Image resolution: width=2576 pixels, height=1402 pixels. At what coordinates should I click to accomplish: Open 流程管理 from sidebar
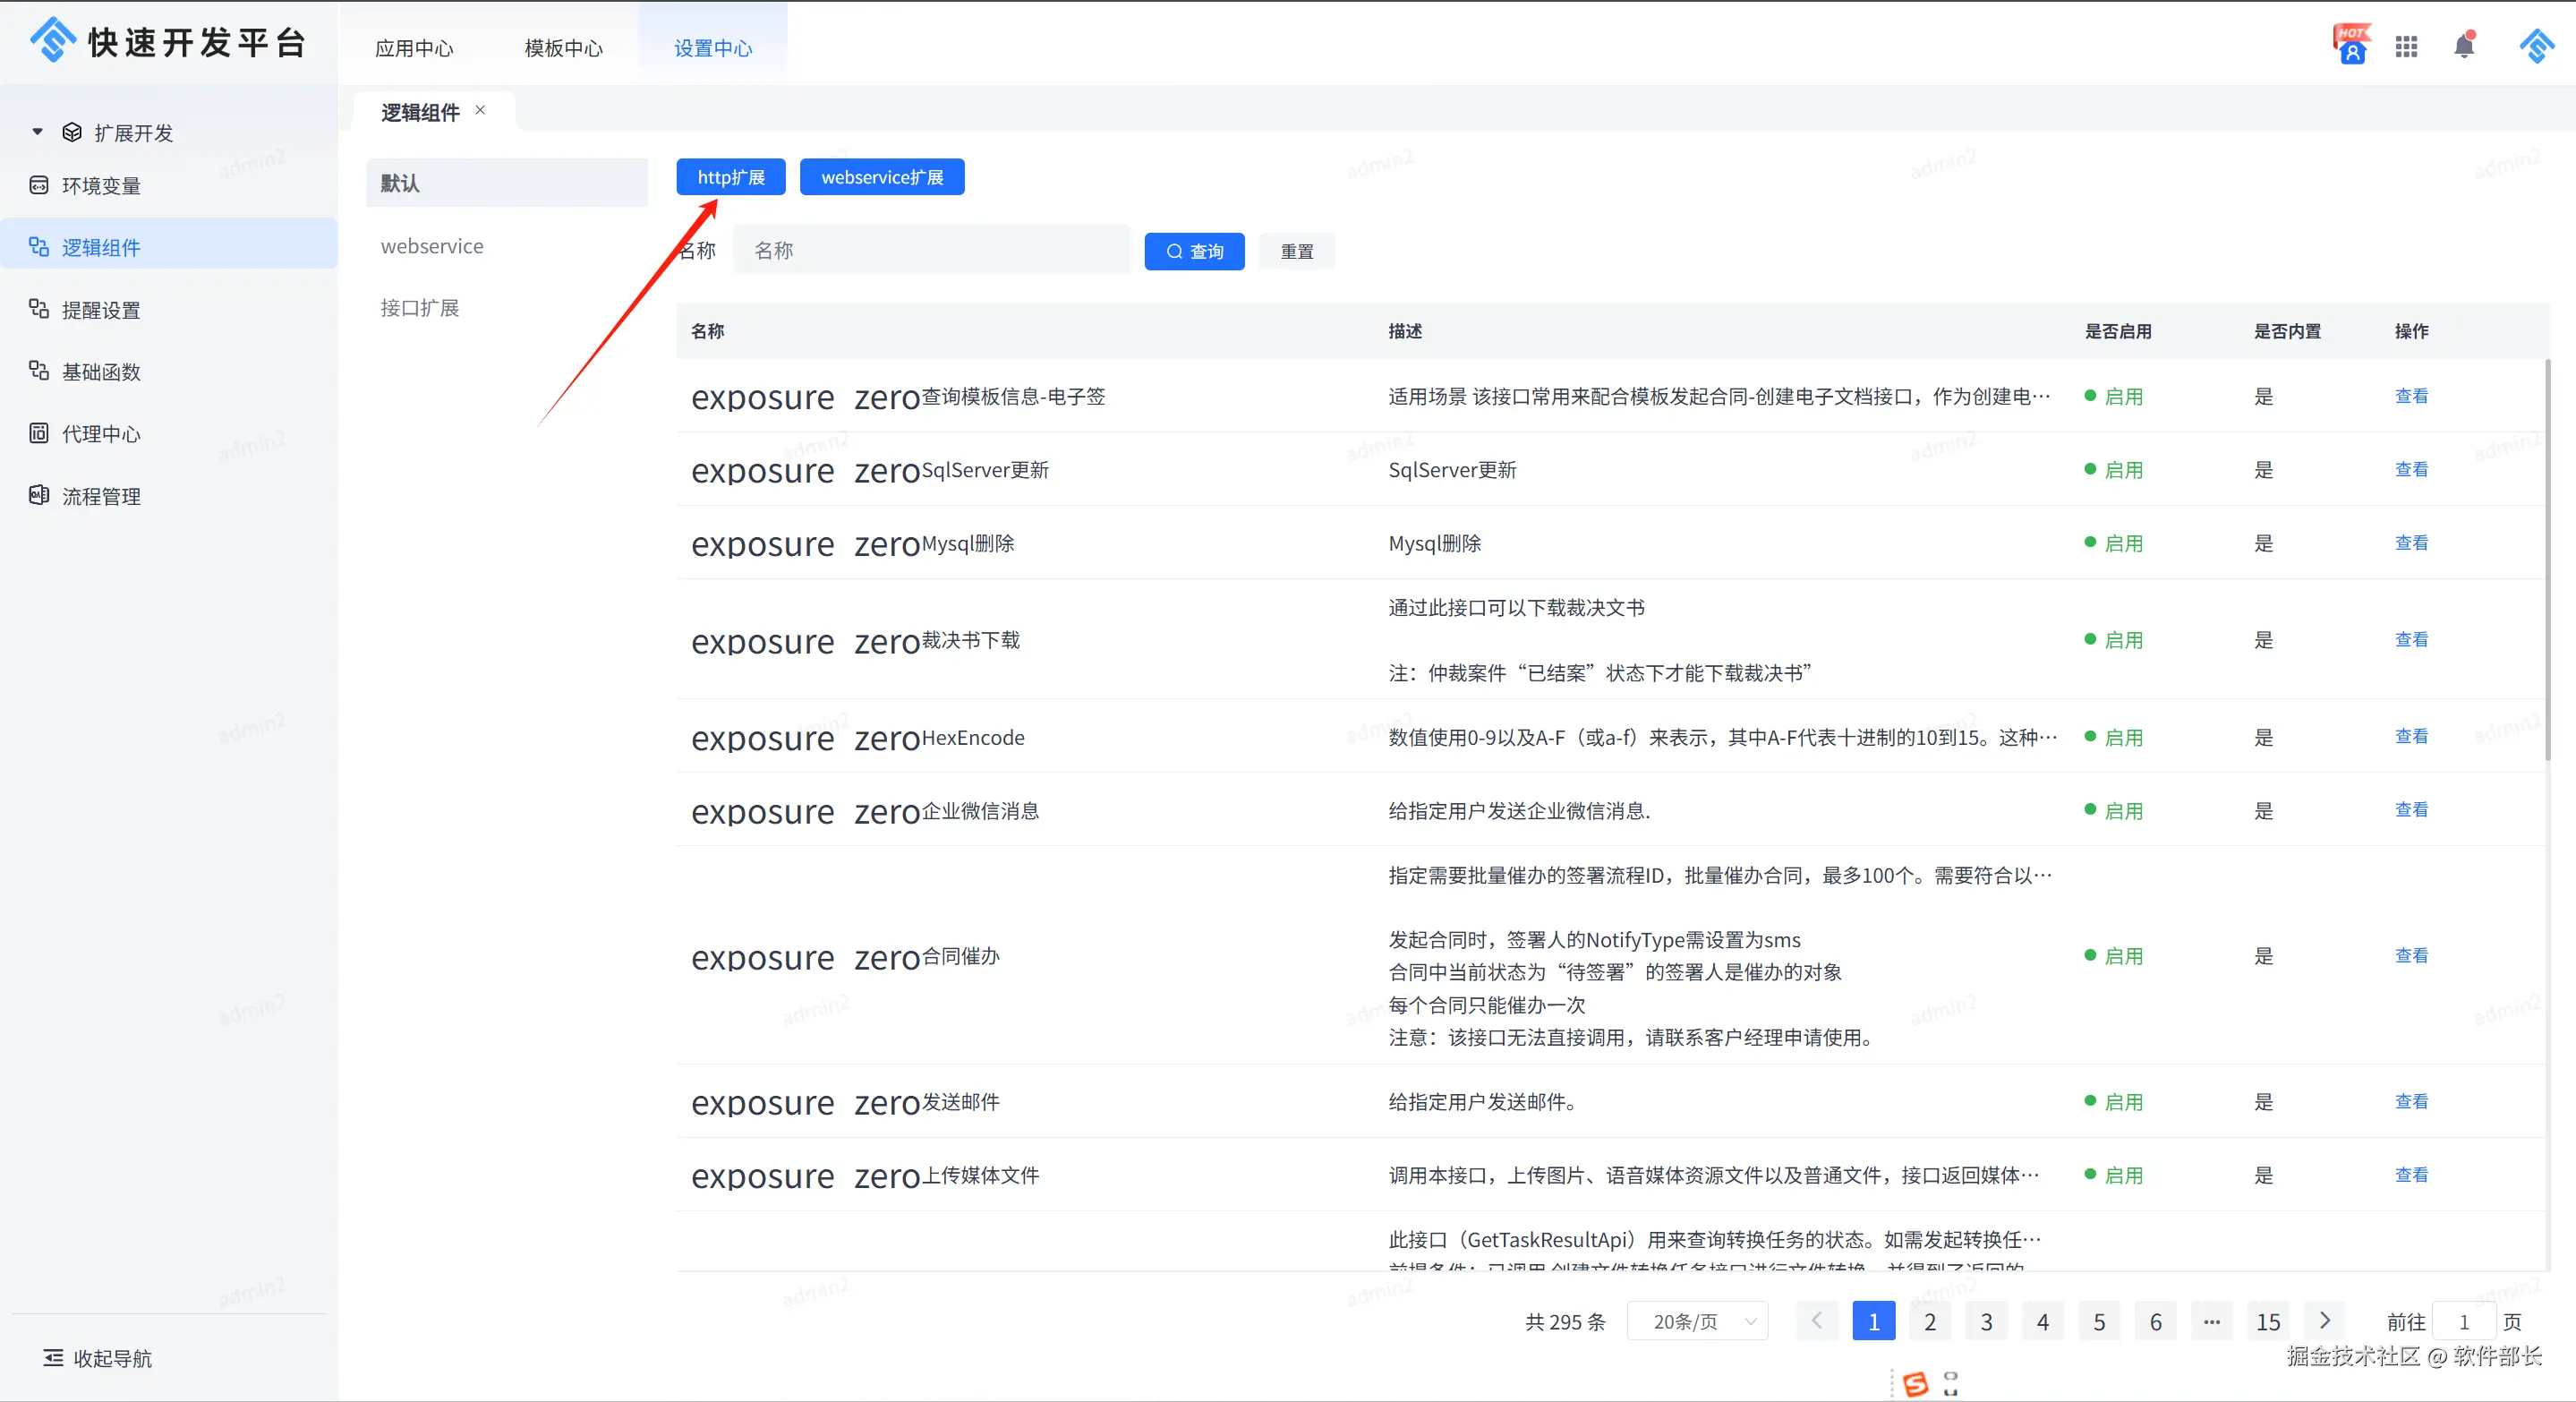(x=100, y=496)
